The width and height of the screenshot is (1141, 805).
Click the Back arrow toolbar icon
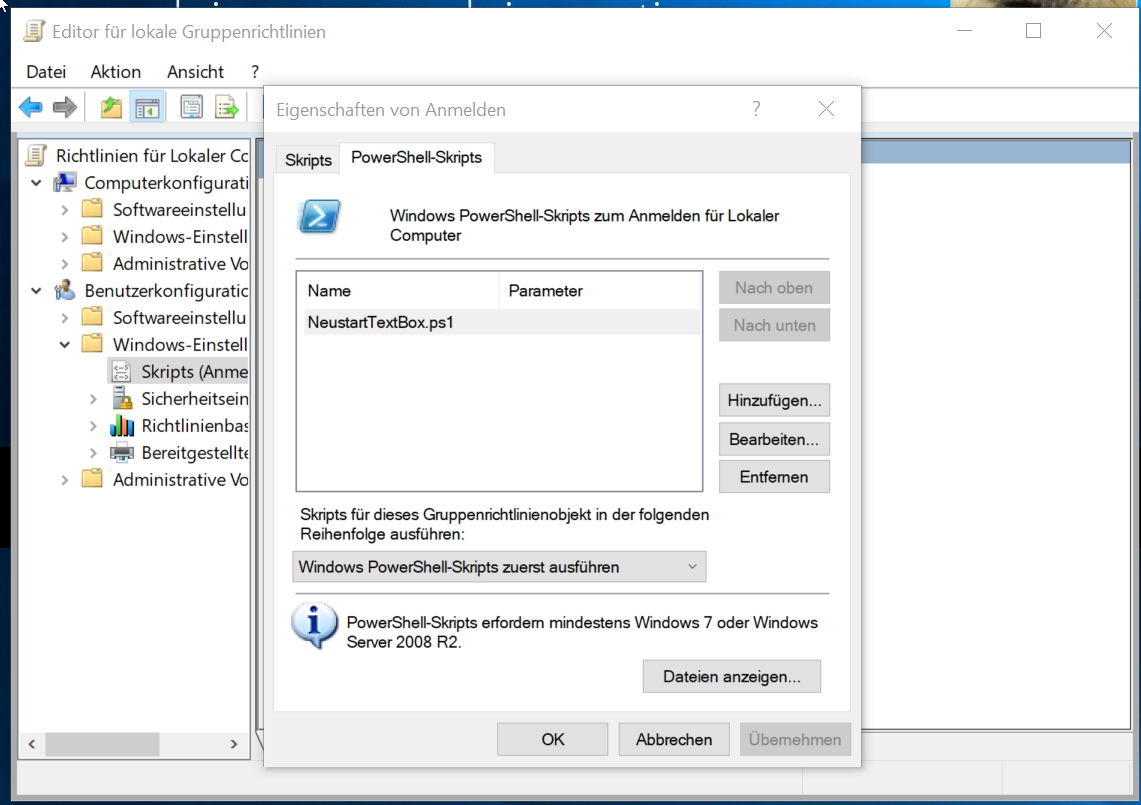[31, 108]
